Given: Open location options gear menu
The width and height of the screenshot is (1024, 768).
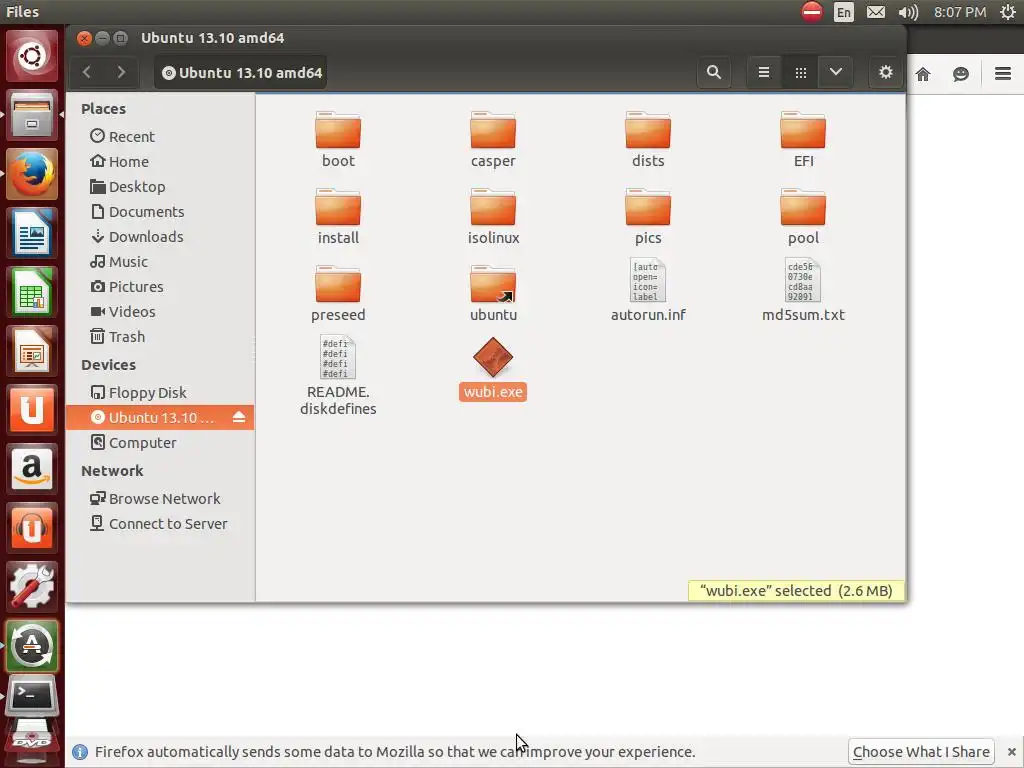Looking at the screenshot, I should pos(886,72).
